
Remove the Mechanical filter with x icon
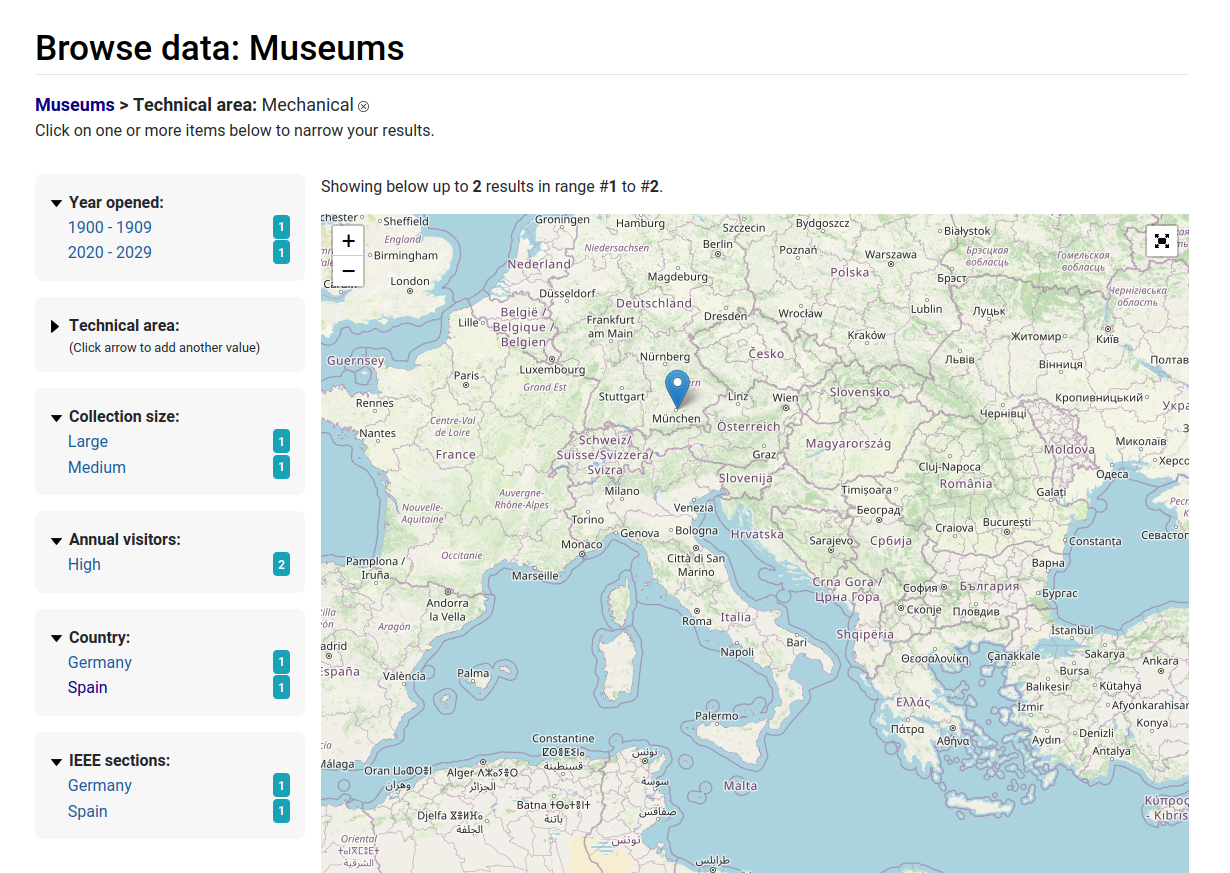tap(364, 107)
